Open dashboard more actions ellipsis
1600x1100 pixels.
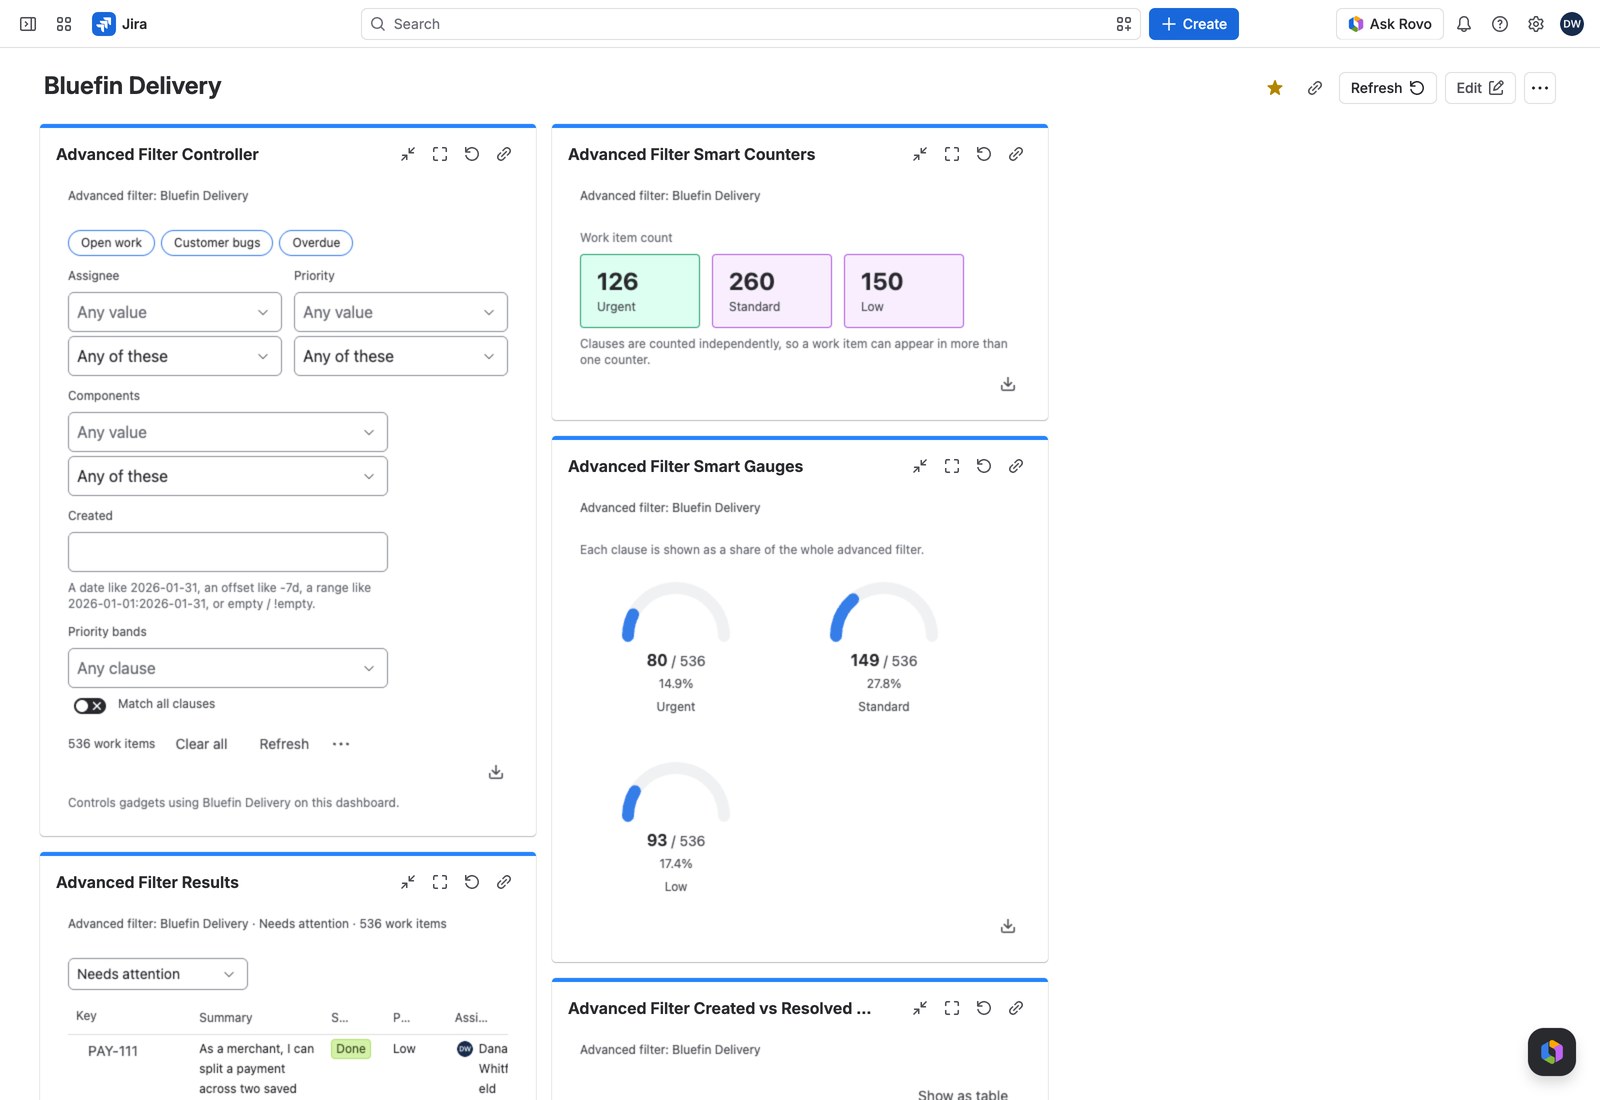tap(1540, 88)
